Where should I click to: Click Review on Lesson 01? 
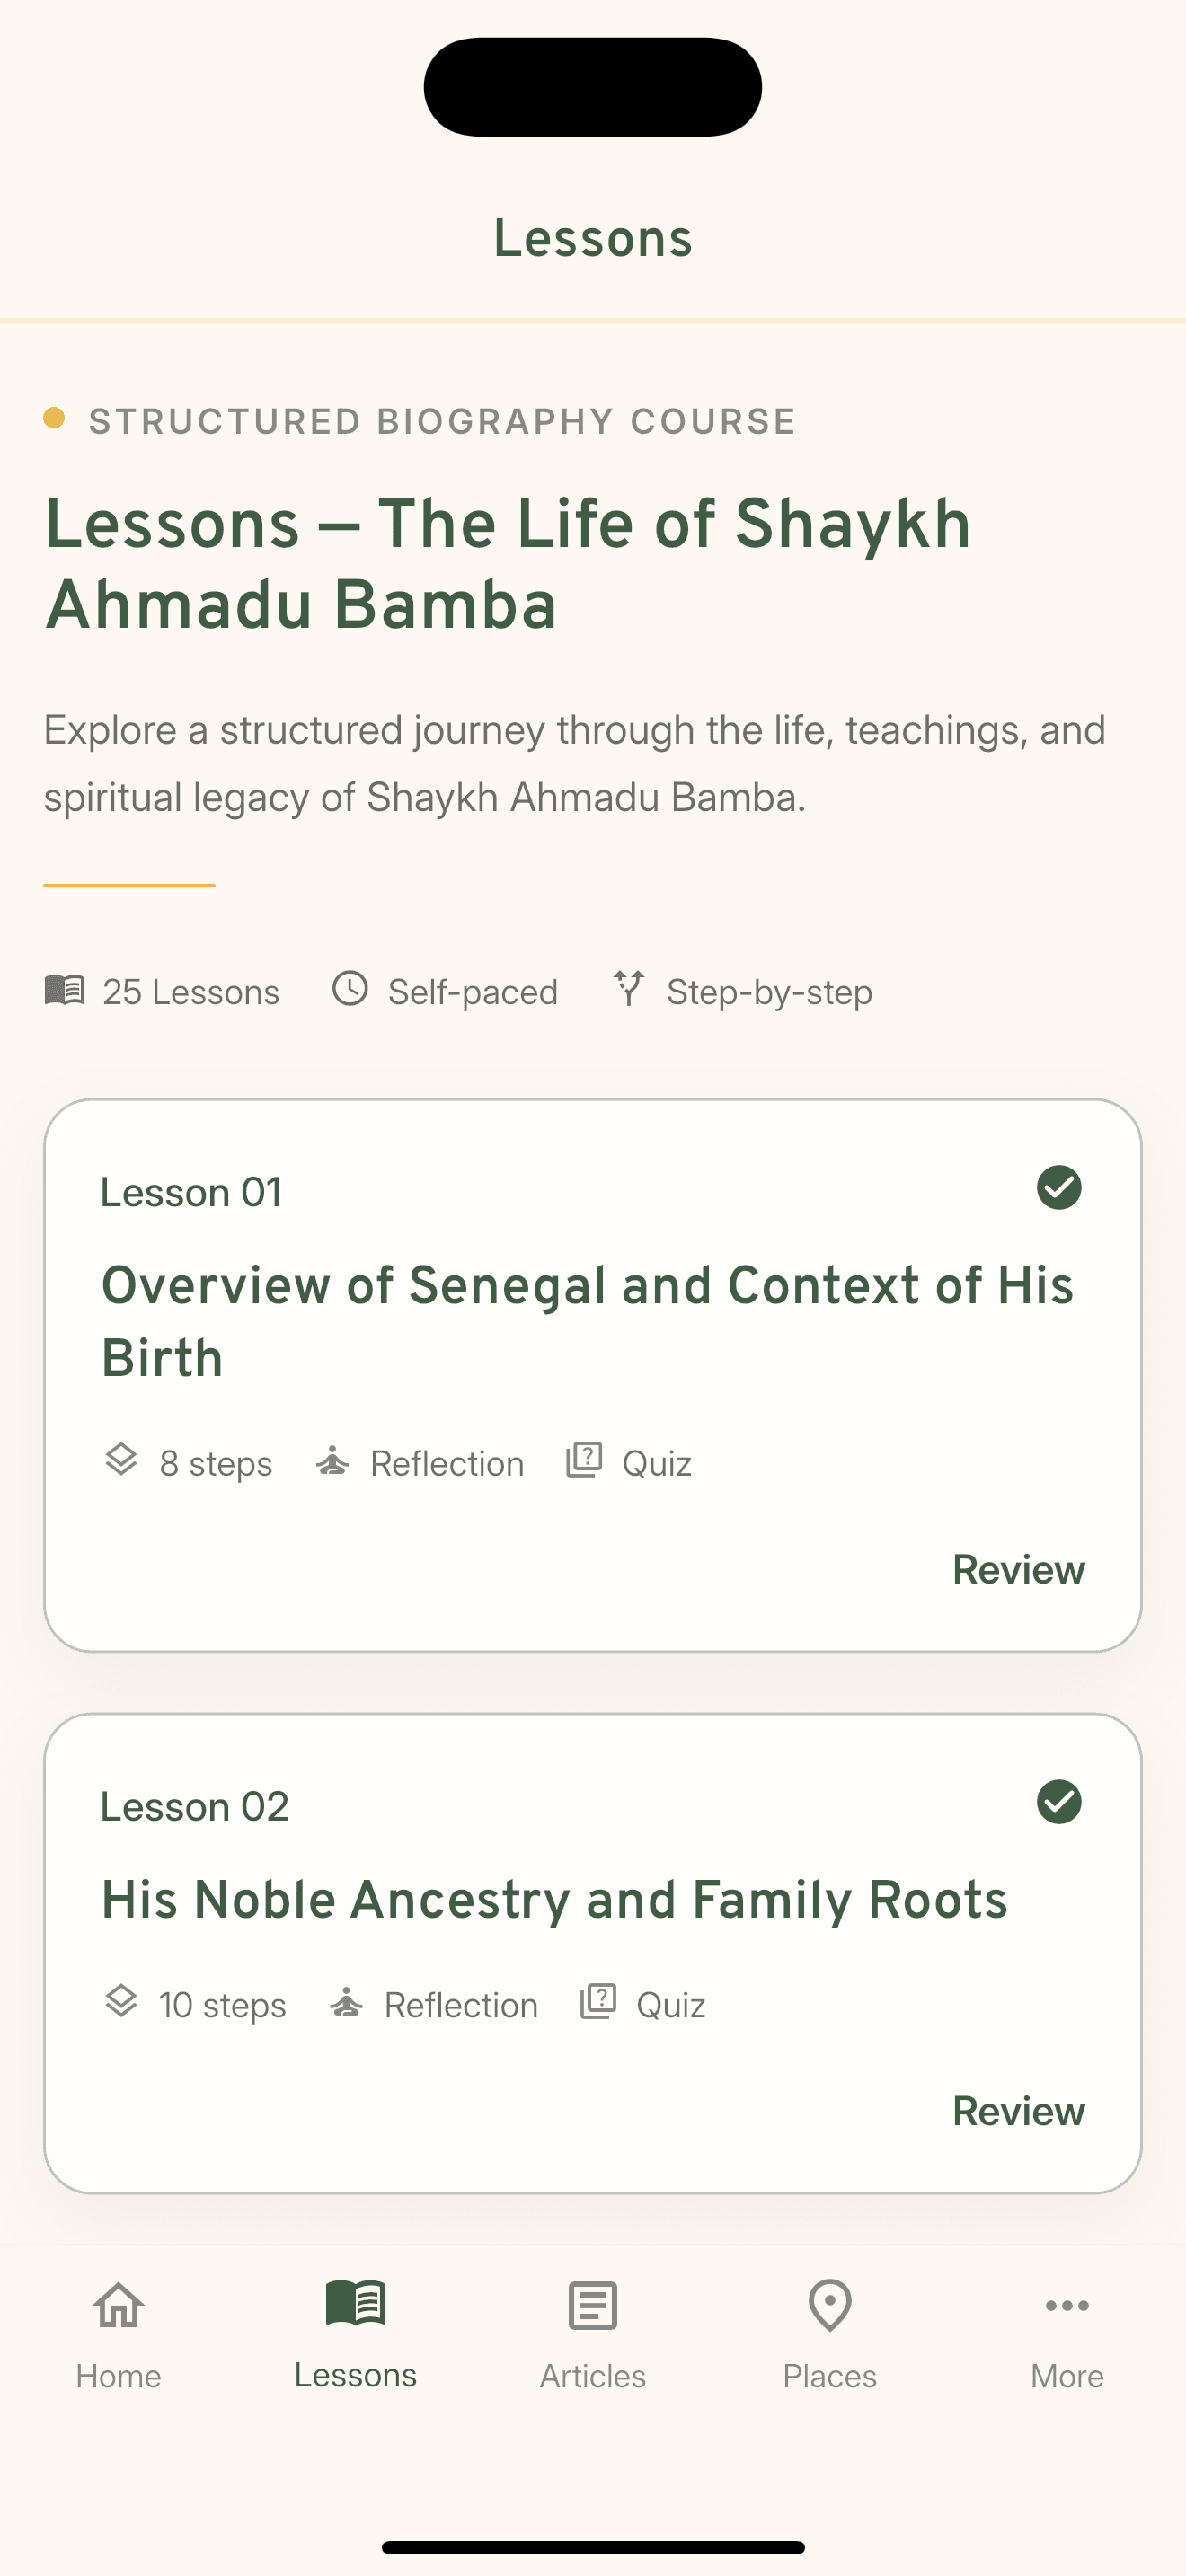[1017, 1570]
